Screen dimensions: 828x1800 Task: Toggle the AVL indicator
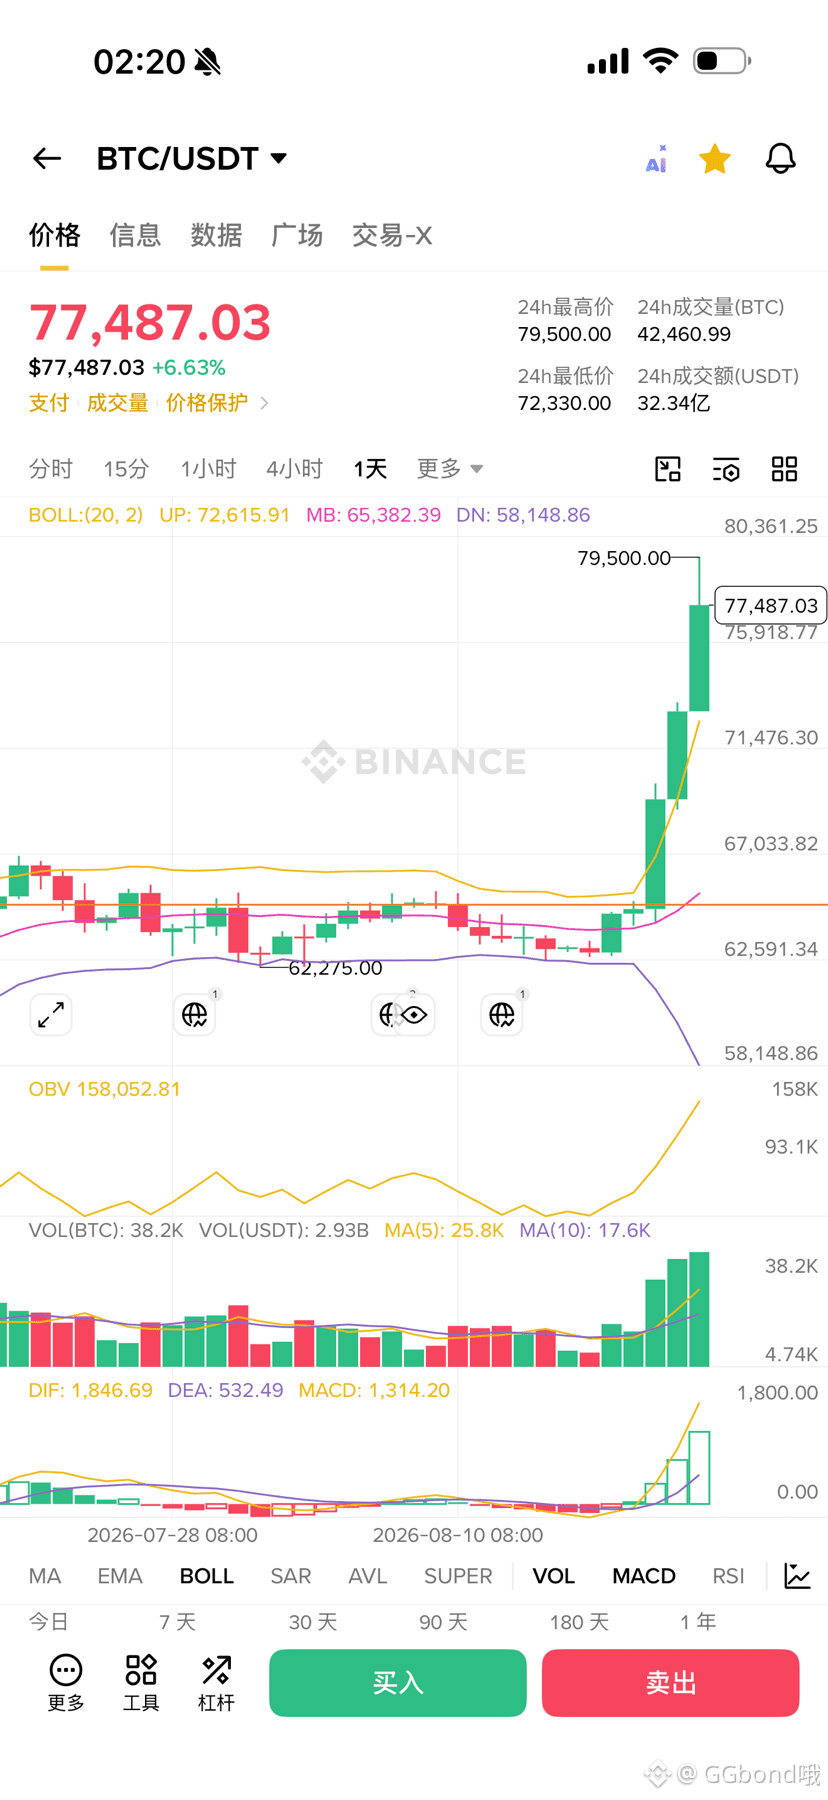pos(368,1576)
